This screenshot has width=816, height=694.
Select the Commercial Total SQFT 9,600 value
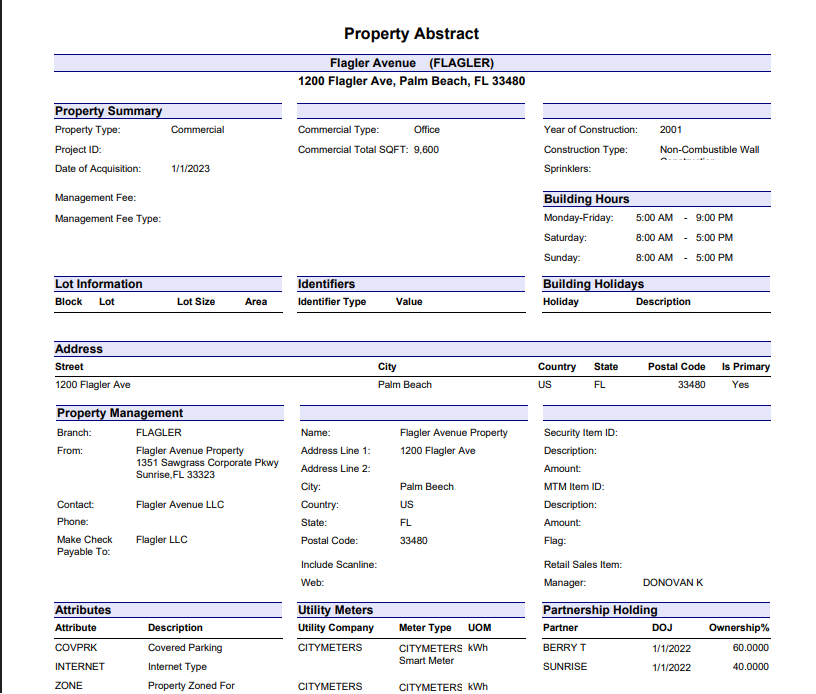pyautogui.click(x=426, y=149)
